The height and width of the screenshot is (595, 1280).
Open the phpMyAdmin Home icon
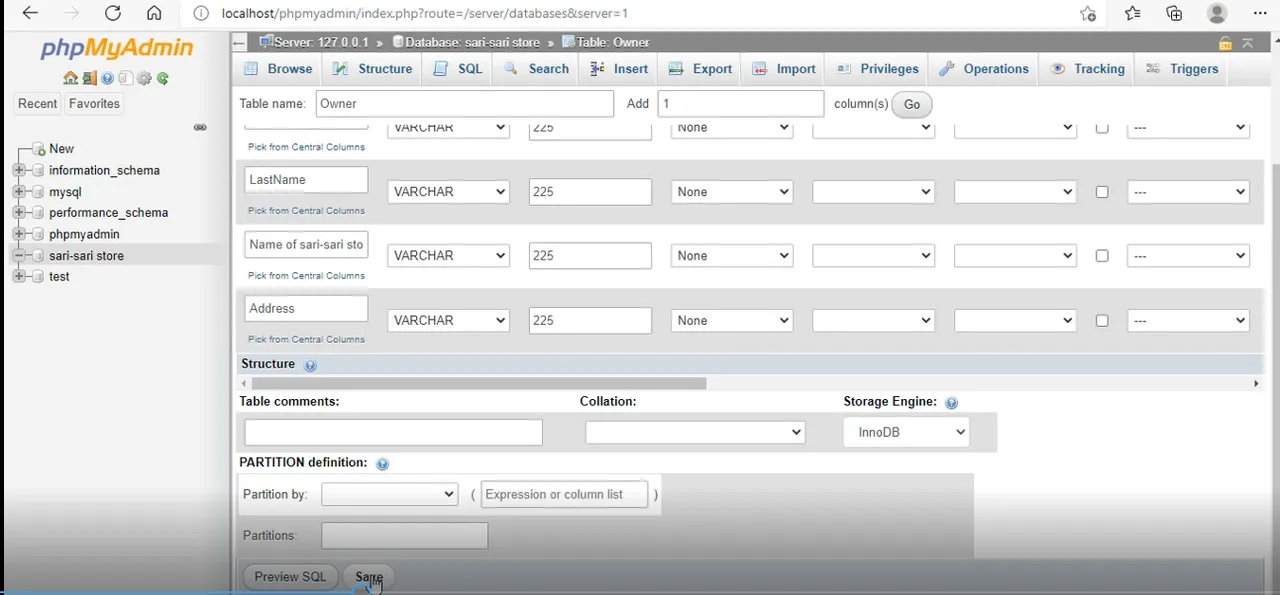tap(70, 78)
